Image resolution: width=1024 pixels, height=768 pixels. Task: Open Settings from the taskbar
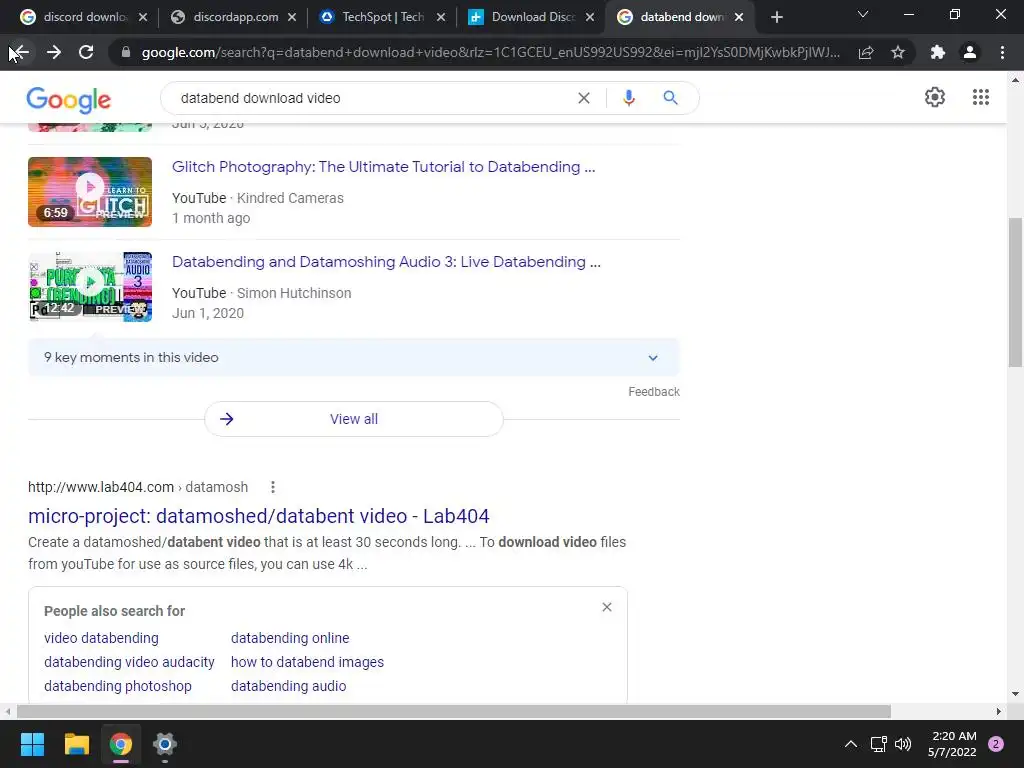point(165,744)
